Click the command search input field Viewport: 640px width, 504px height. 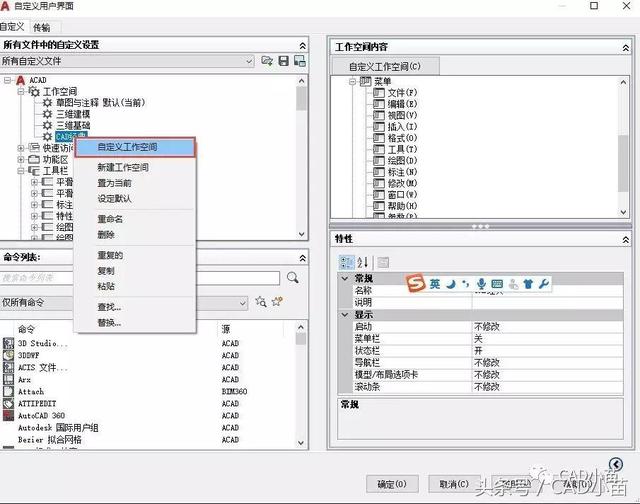click(140, 278)
